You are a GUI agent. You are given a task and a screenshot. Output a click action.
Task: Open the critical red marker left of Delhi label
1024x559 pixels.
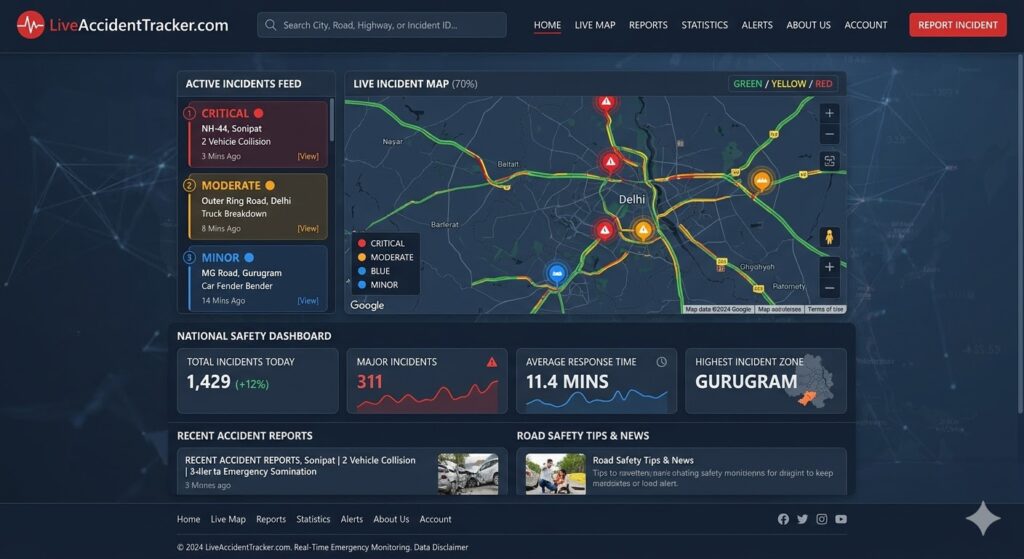(x=611, y=162)
